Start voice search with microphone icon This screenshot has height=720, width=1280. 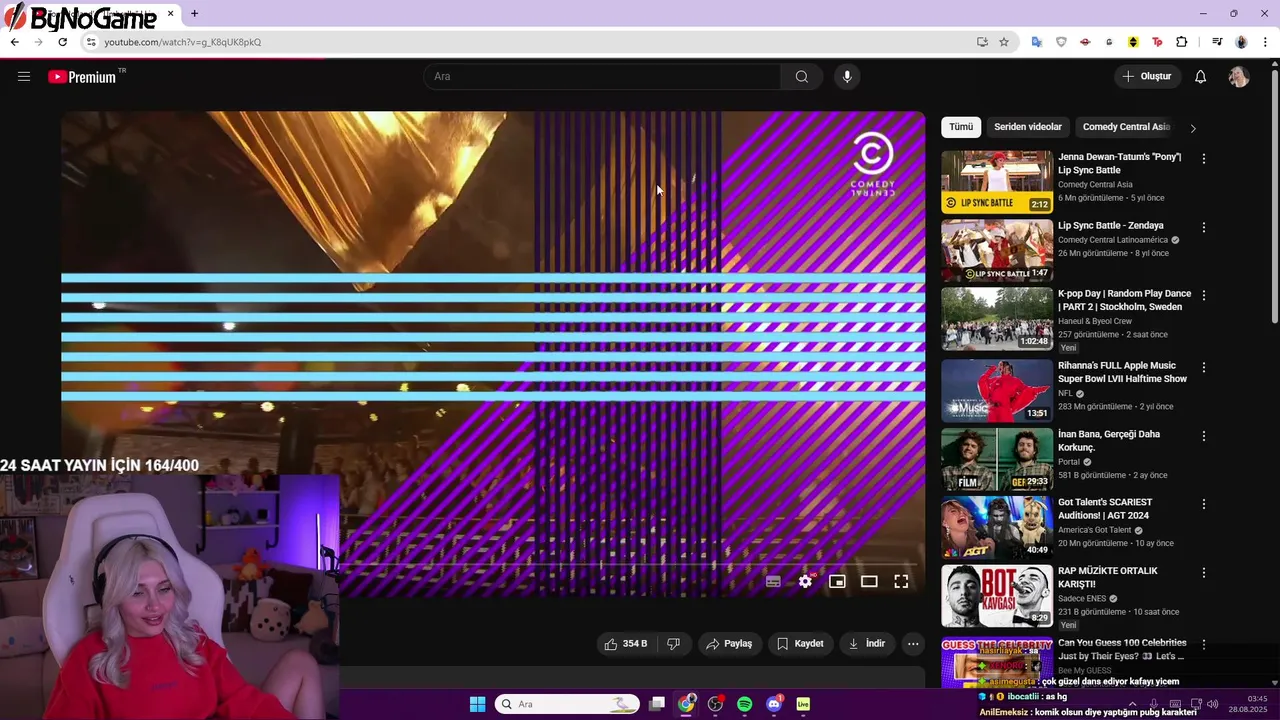(847, 77)
